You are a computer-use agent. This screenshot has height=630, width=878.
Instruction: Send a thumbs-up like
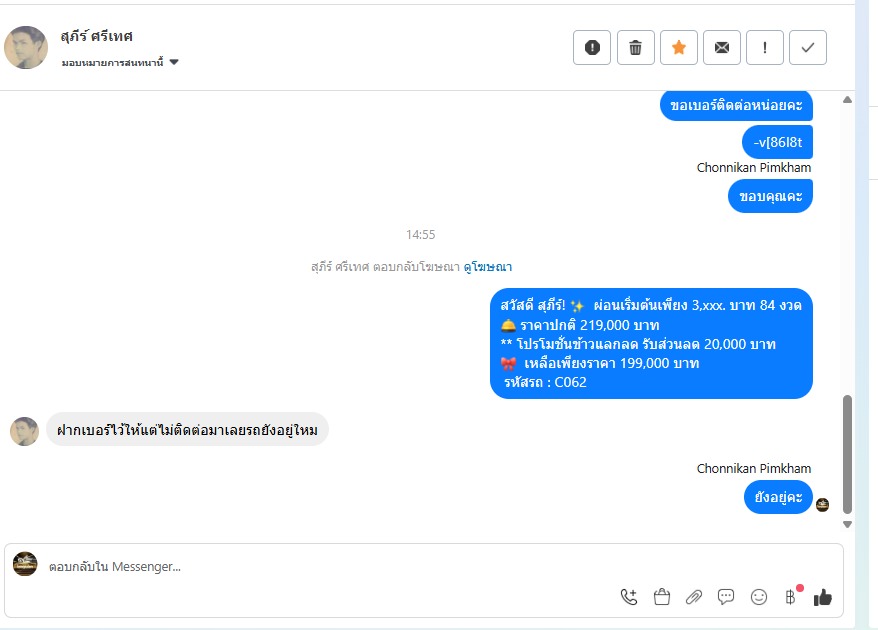coord(823,598)
